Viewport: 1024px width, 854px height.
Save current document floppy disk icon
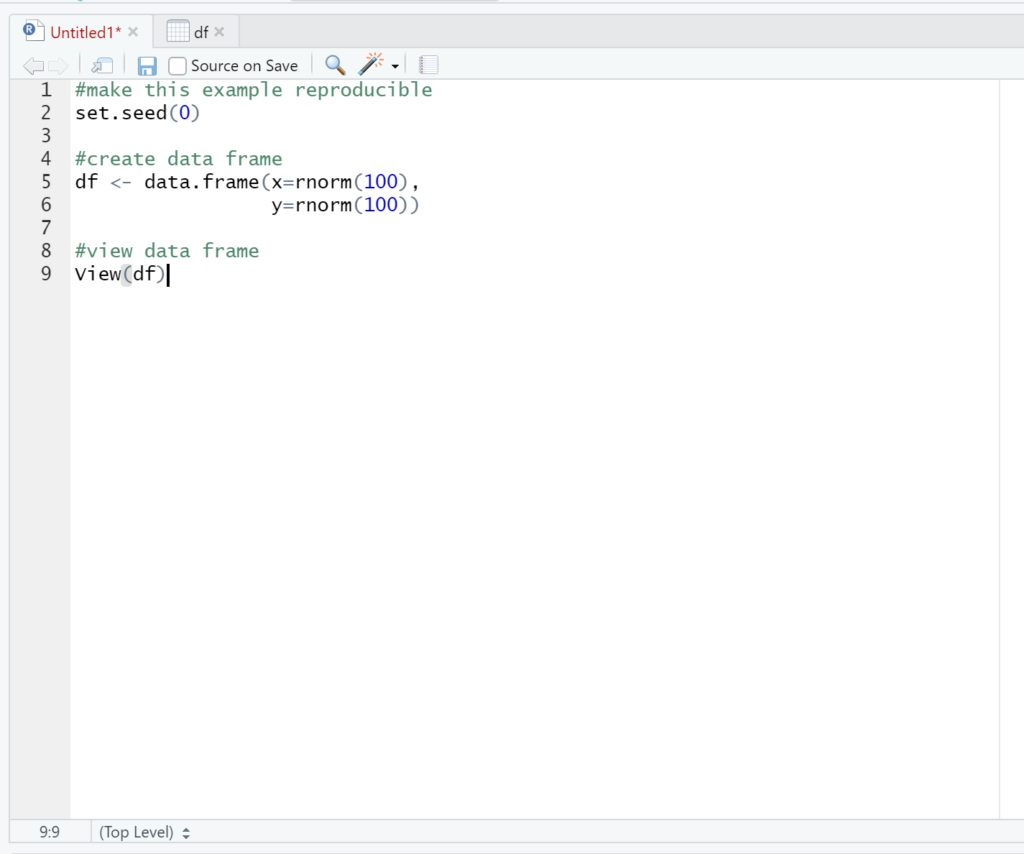[146, 66]
